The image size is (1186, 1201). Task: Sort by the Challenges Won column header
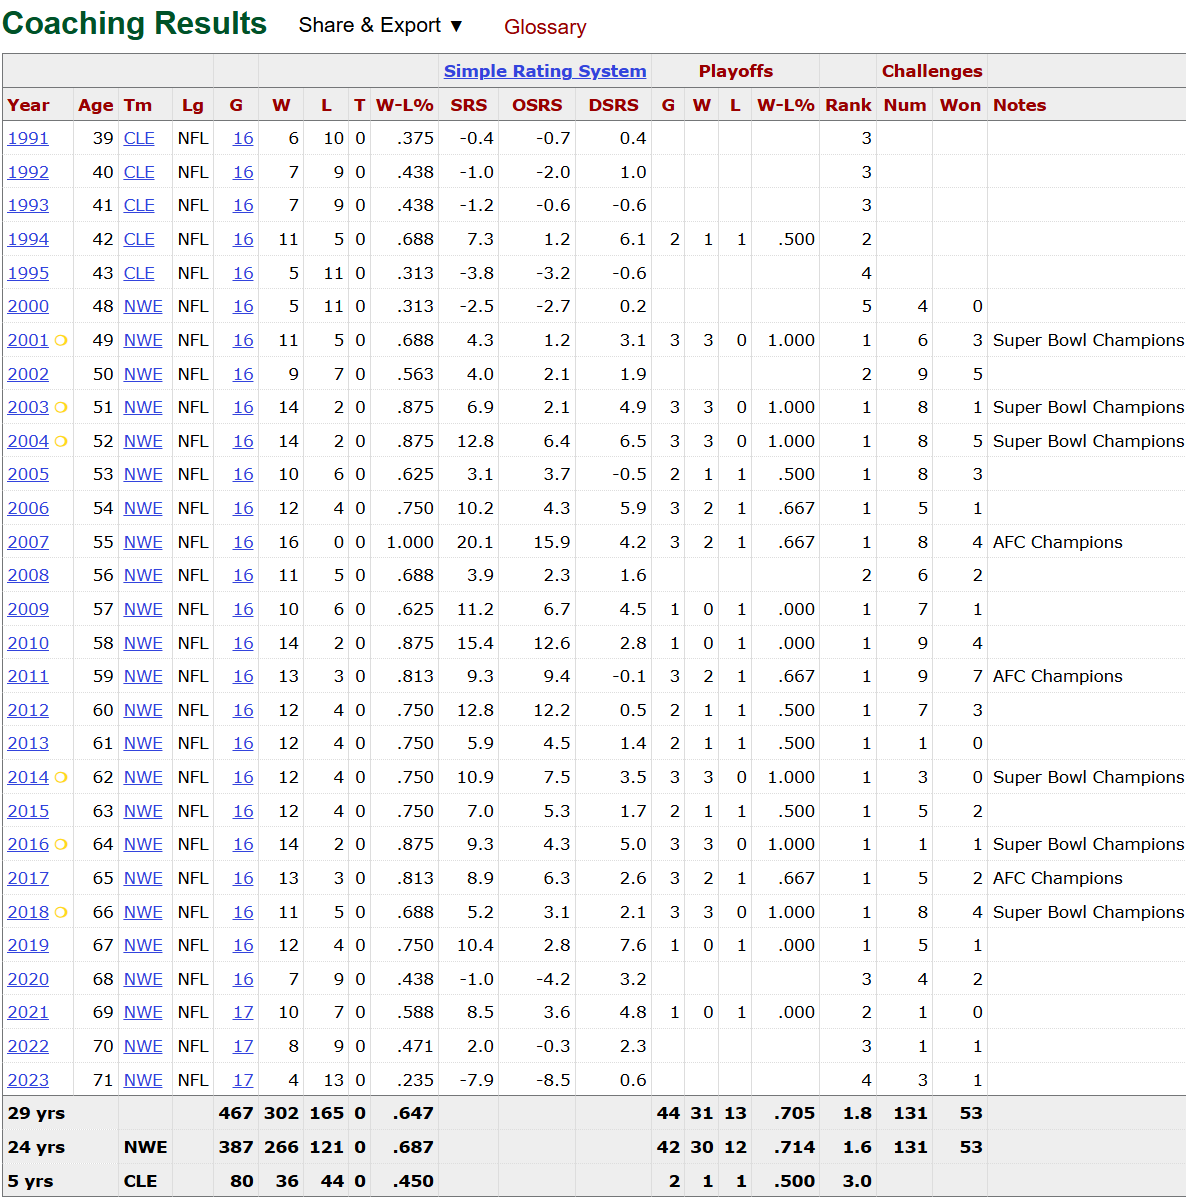coord(960,105)
